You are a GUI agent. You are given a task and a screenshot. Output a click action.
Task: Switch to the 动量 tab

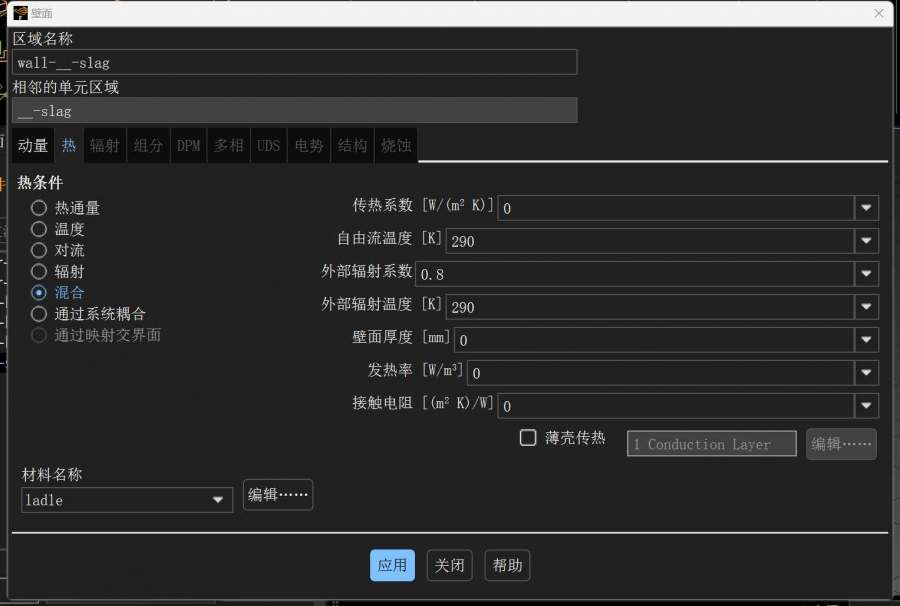click(33, 145)
